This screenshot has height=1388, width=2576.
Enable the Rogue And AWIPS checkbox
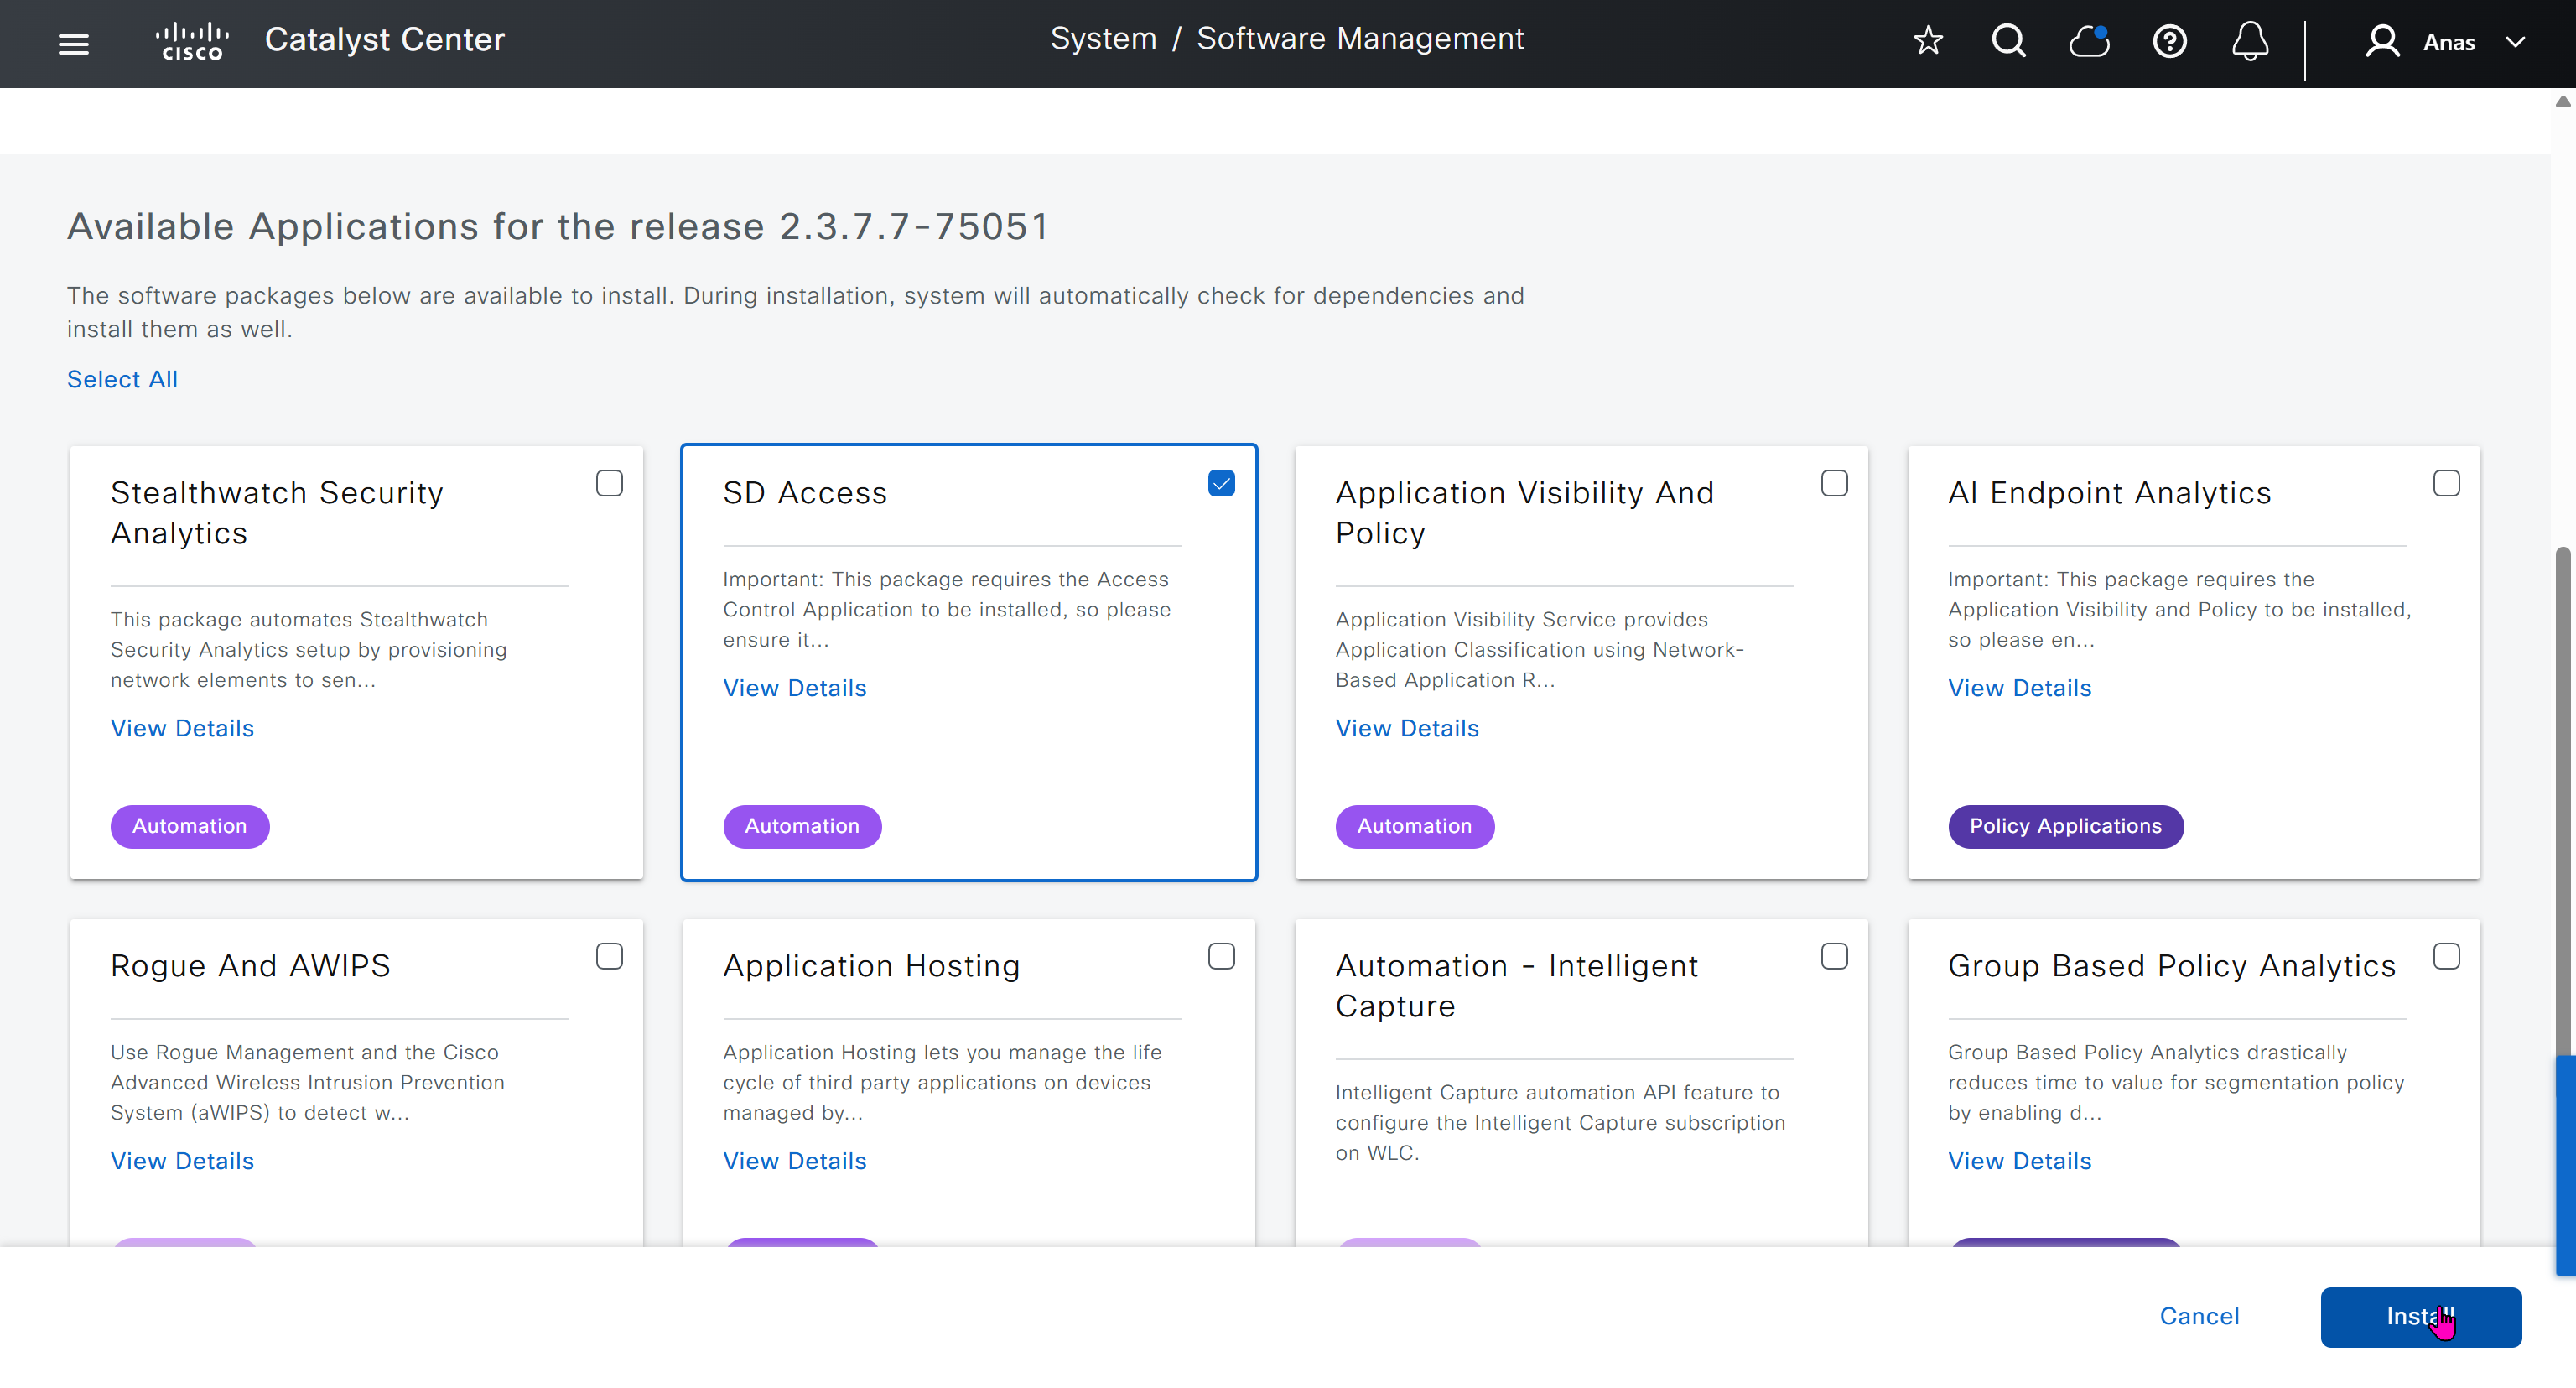[x=609, y=956]
